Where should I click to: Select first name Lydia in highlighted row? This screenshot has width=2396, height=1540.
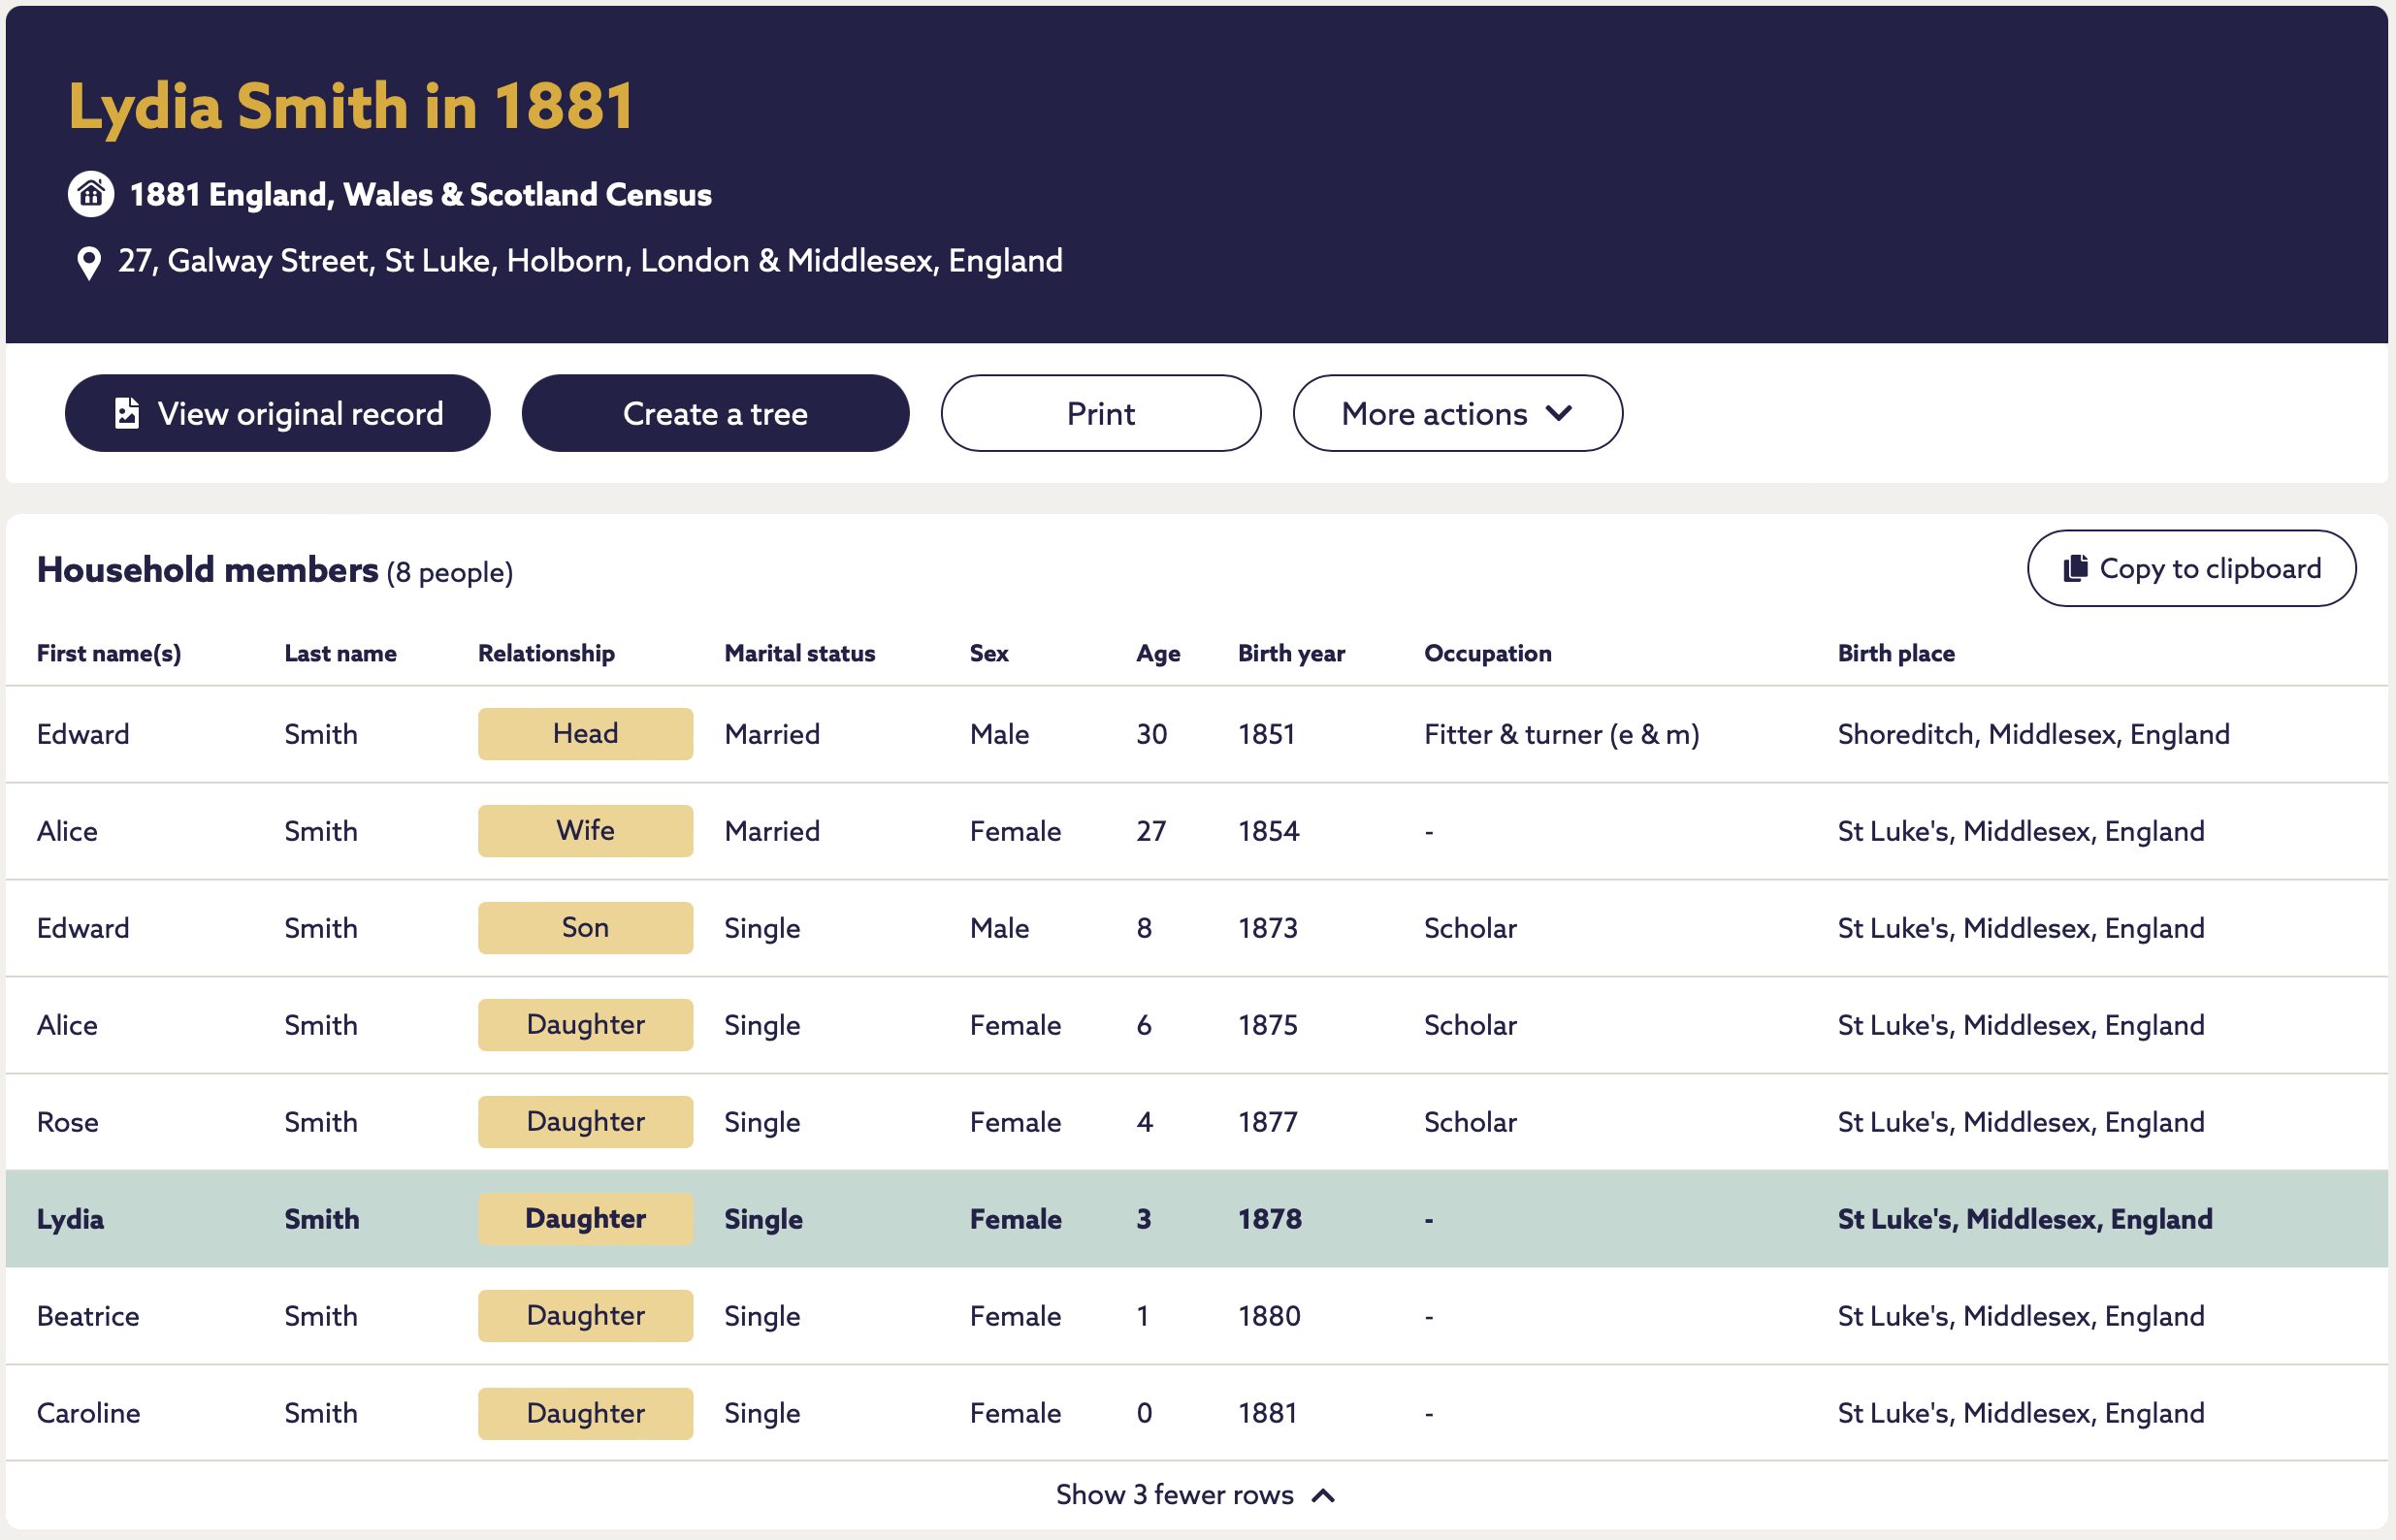click(70, 1220)
